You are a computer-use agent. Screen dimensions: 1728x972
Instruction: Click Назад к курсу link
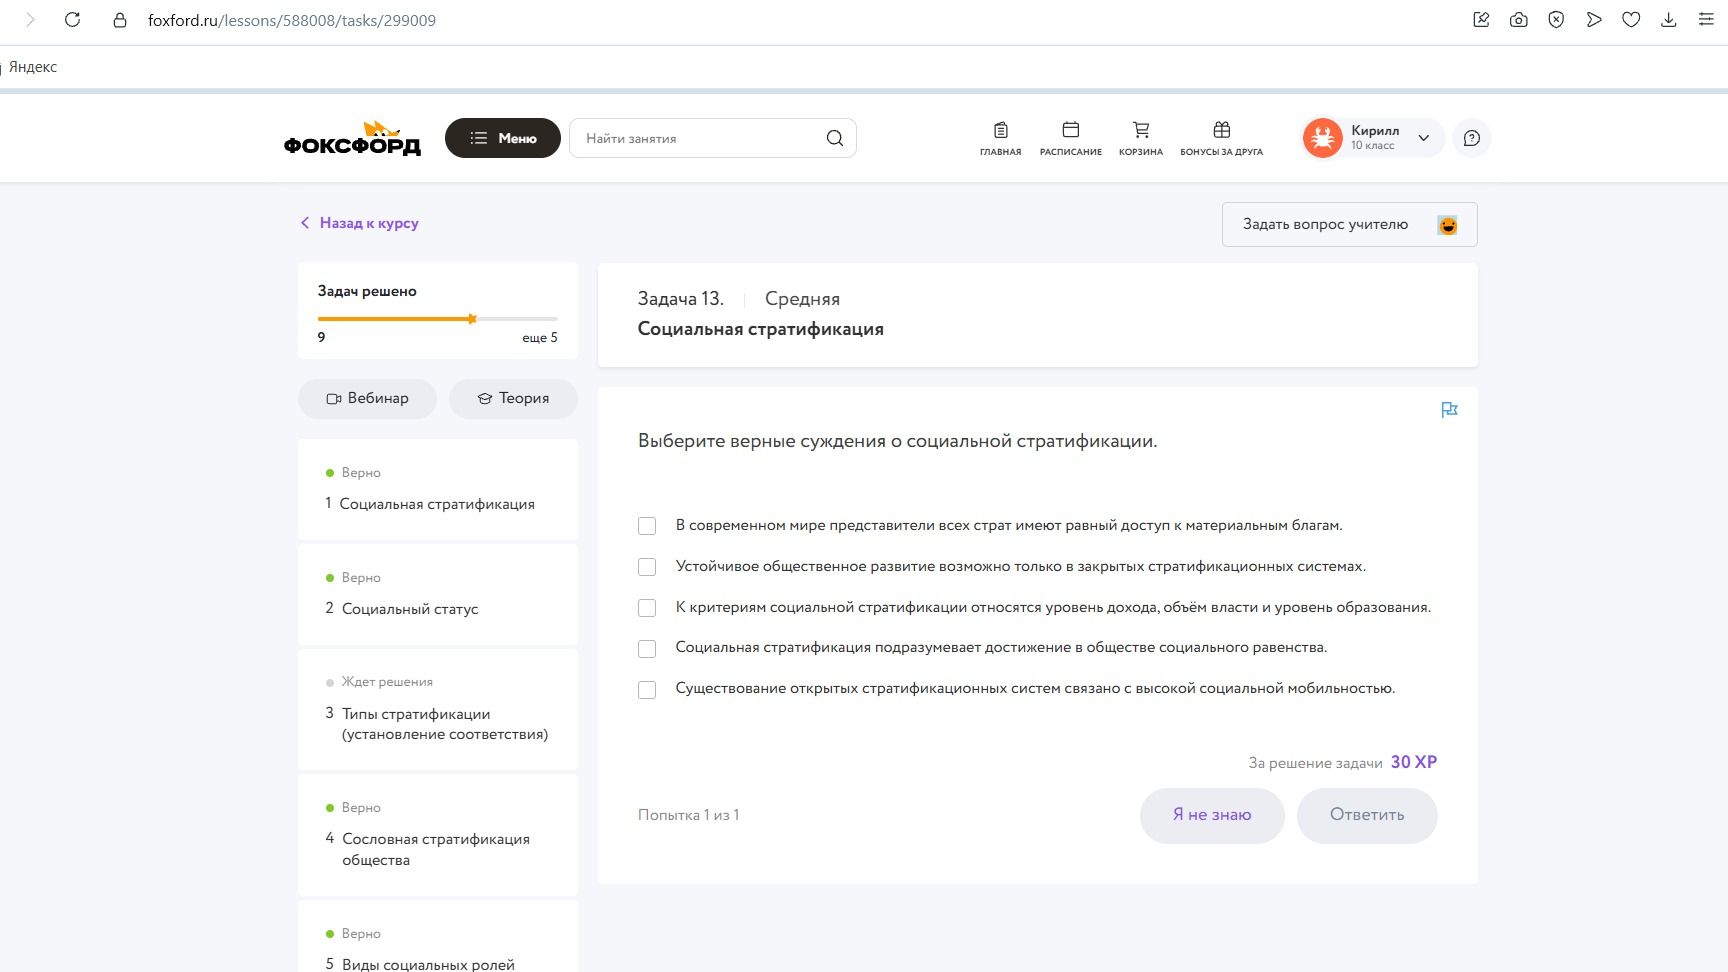click(359, 223)
